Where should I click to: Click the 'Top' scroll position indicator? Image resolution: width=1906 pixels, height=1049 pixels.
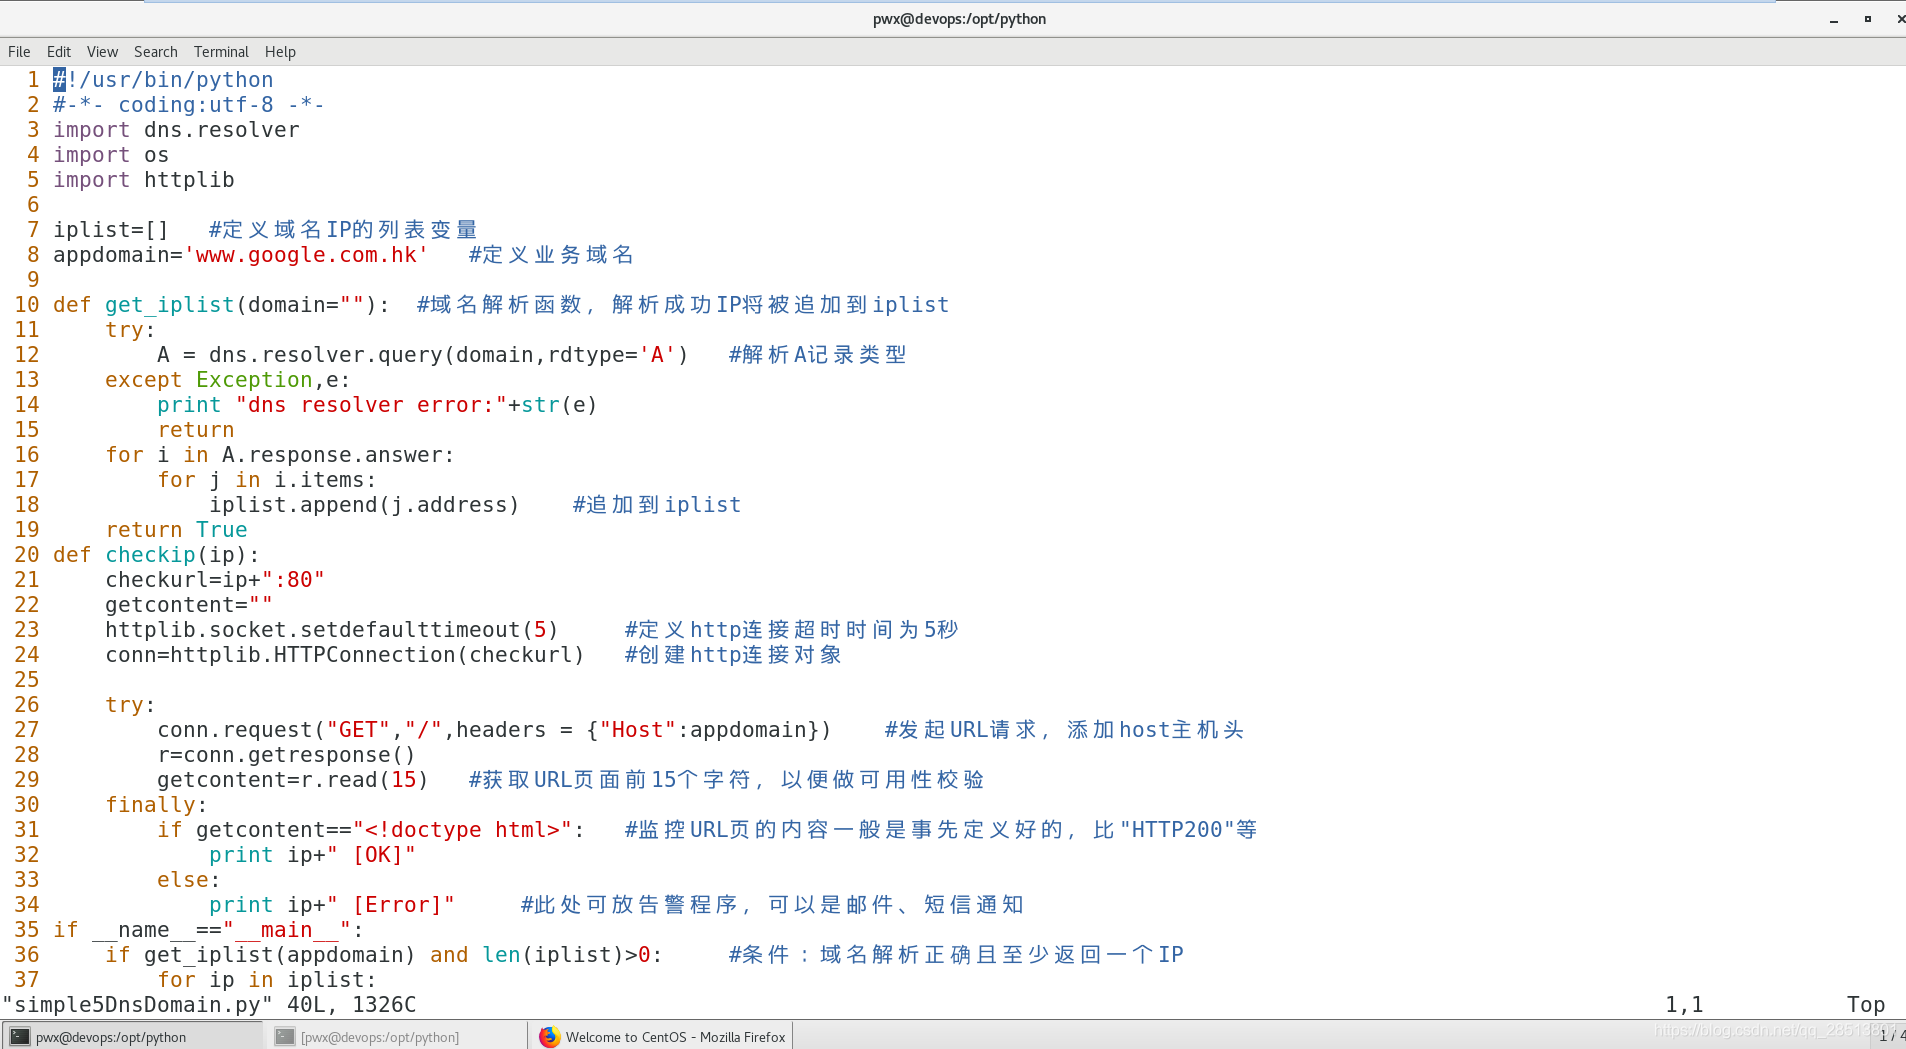[1866, 1005]
